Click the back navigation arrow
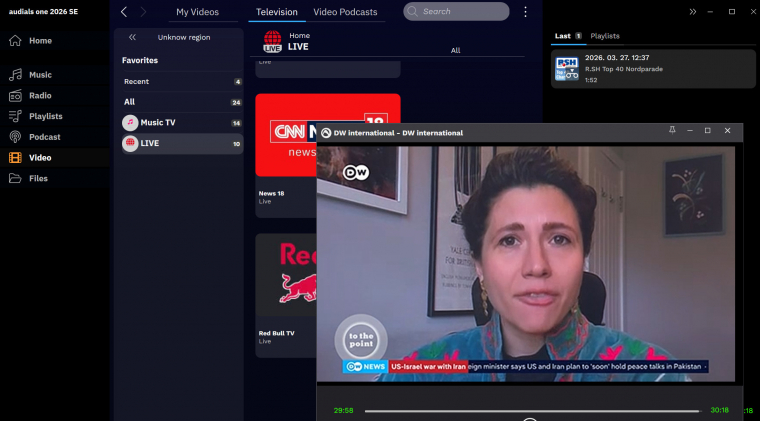Screen dimensions: 760x421 [124, 12]
